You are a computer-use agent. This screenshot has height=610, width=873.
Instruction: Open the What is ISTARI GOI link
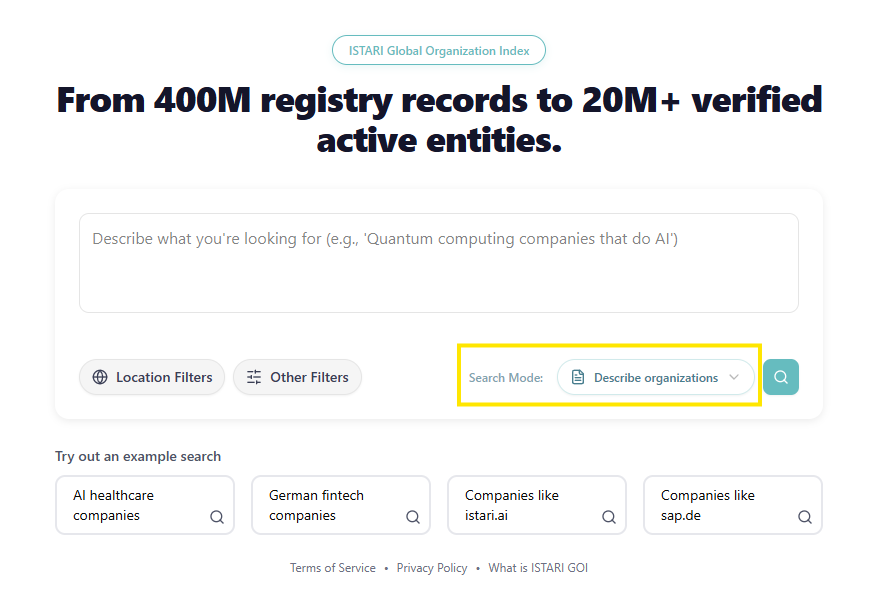538,568
